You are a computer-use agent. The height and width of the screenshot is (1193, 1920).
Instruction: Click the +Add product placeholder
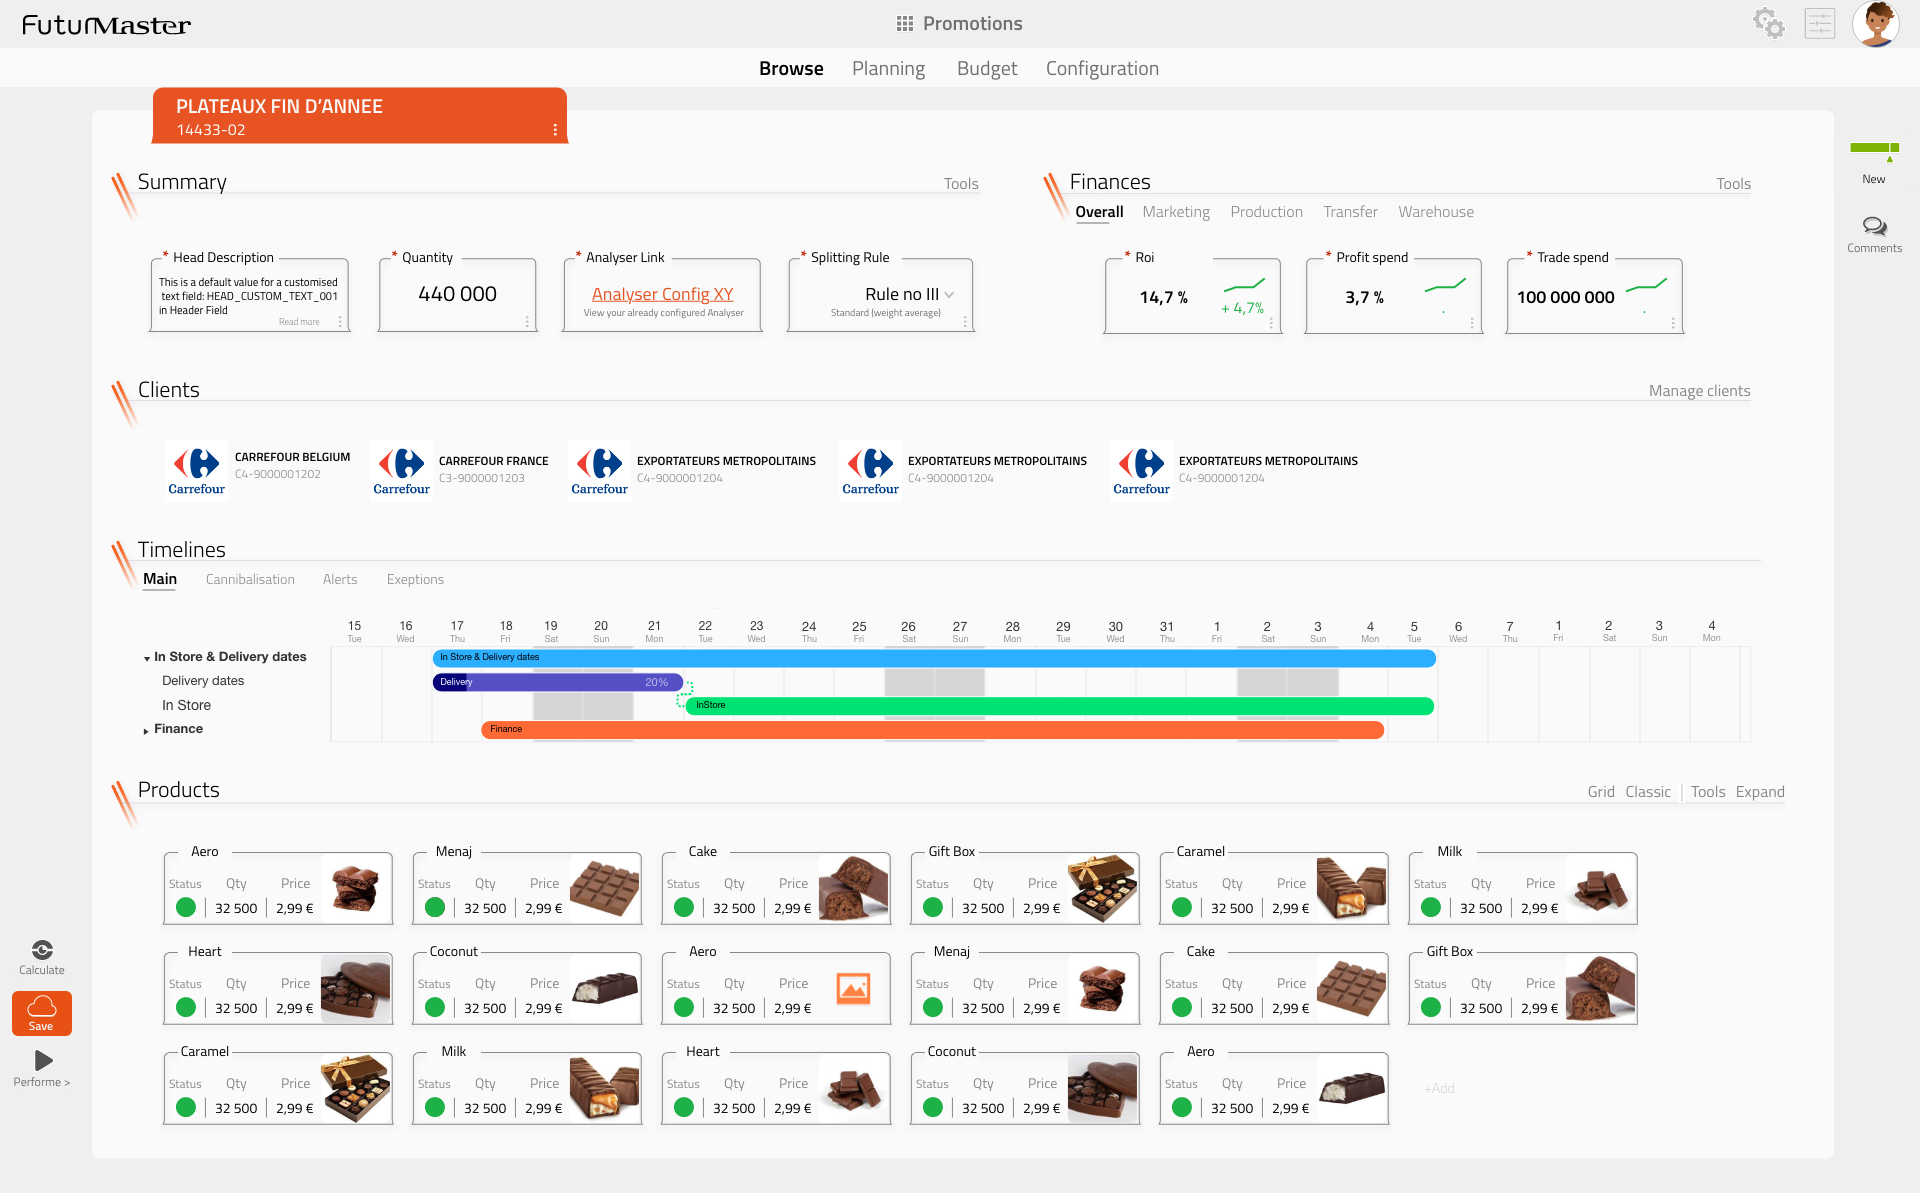[x=1439, y=1088]
